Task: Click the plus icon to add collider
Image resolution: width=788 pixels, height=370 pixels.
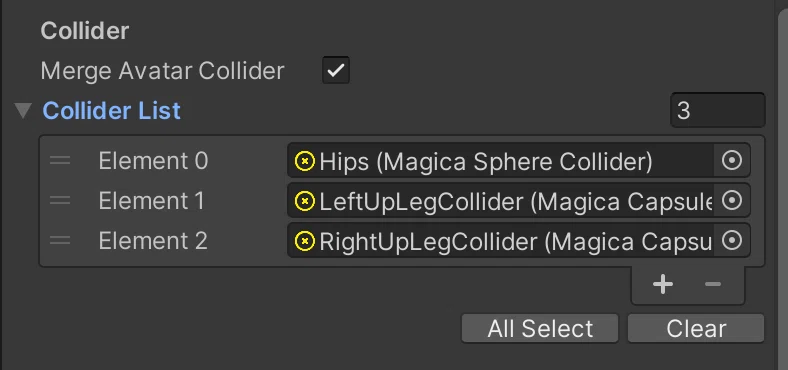Action: (663, 285)
